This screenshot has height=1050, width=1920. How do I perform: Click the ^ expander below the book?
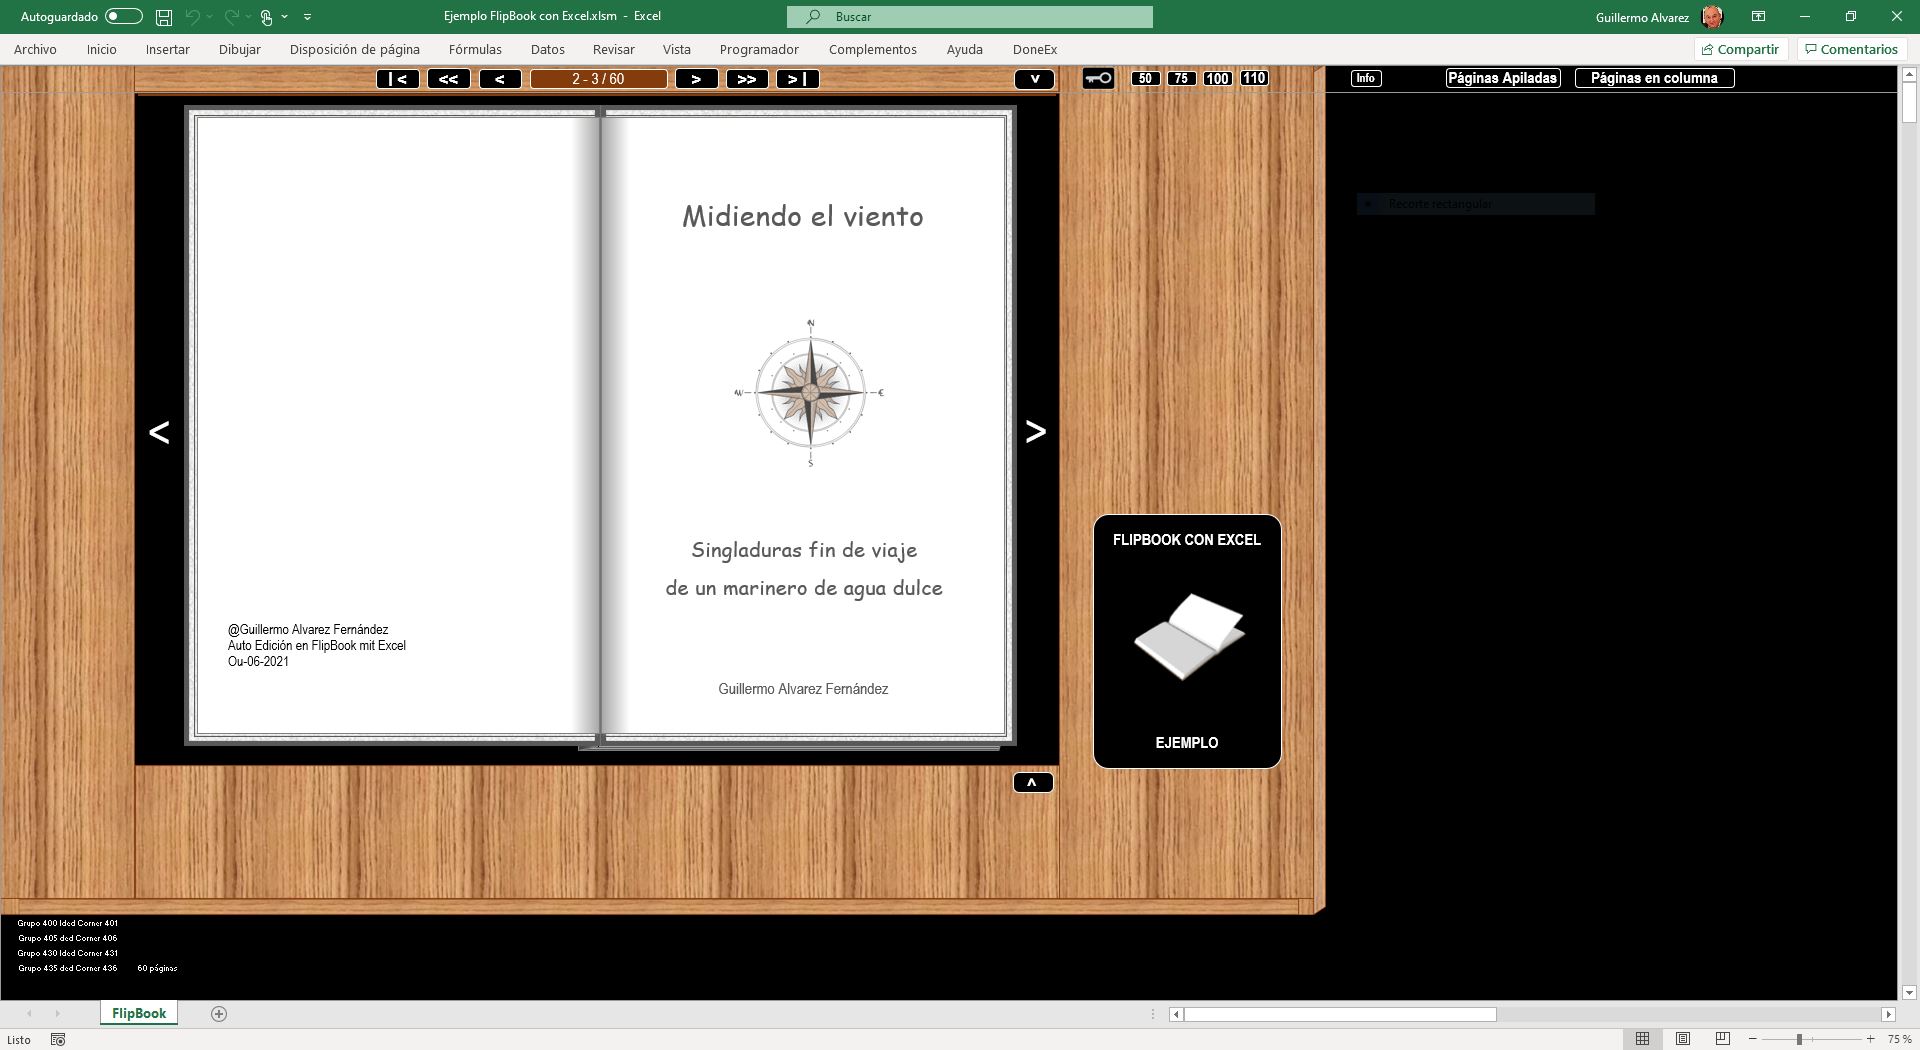[1035, 782]
